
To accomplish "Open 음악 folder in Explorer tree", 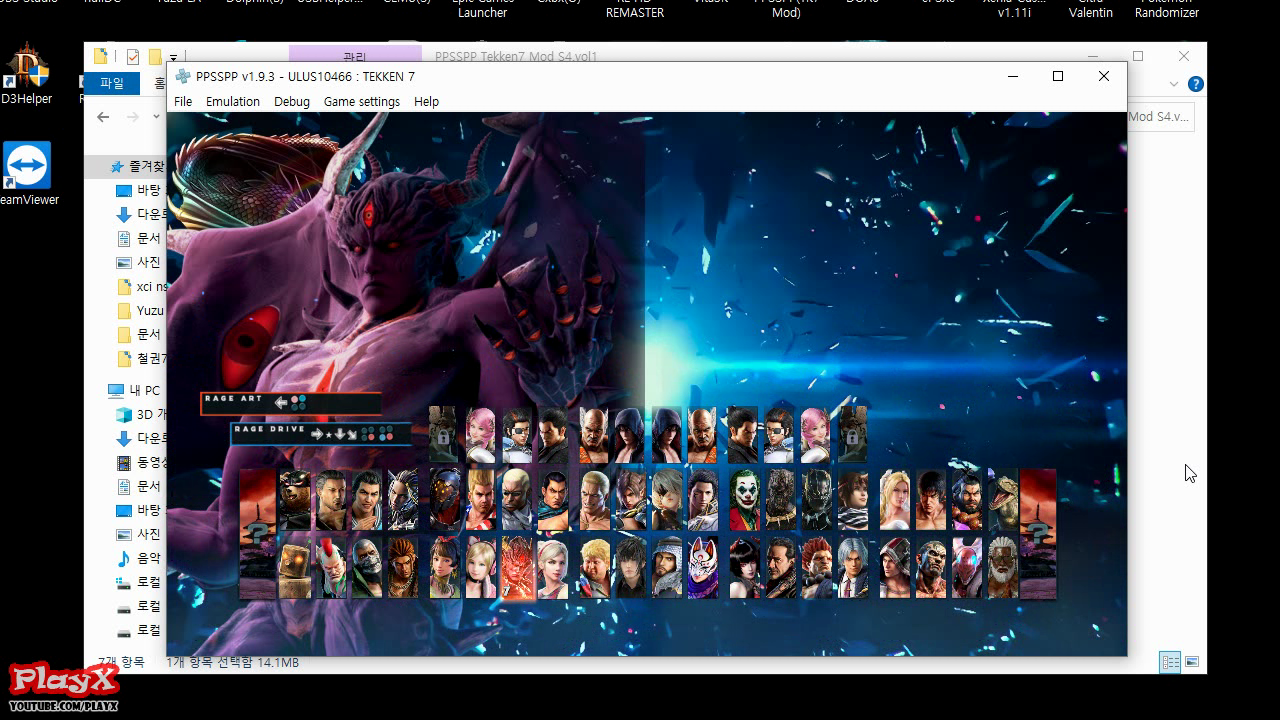I will coord(138,558).
